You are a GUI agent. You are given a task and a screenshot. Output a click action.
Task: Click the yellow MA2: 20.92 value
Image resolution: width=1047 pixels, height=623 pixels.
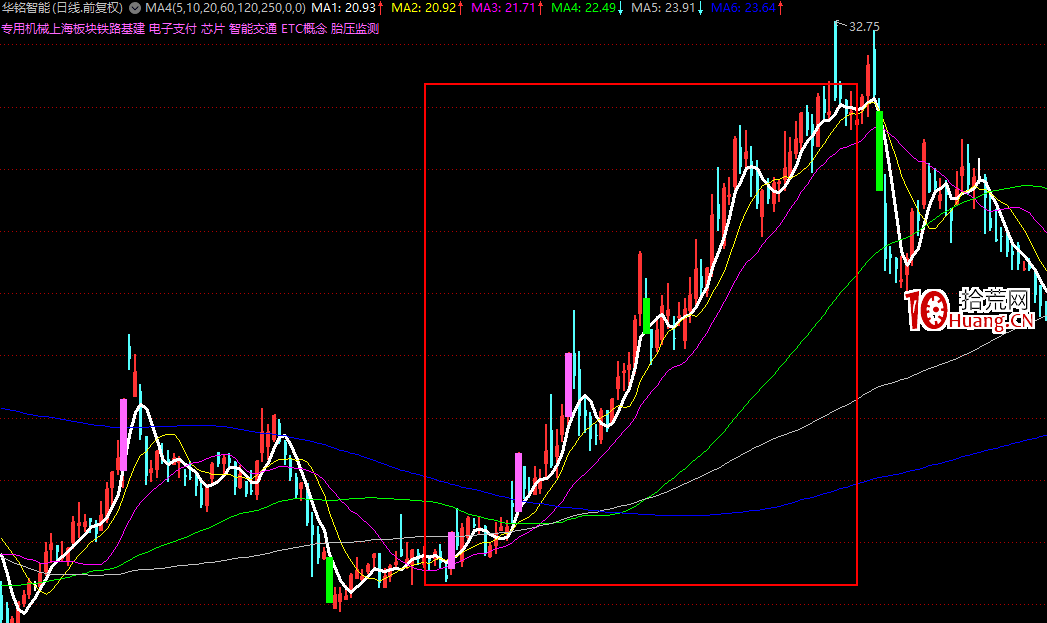[x=423, y=8]
